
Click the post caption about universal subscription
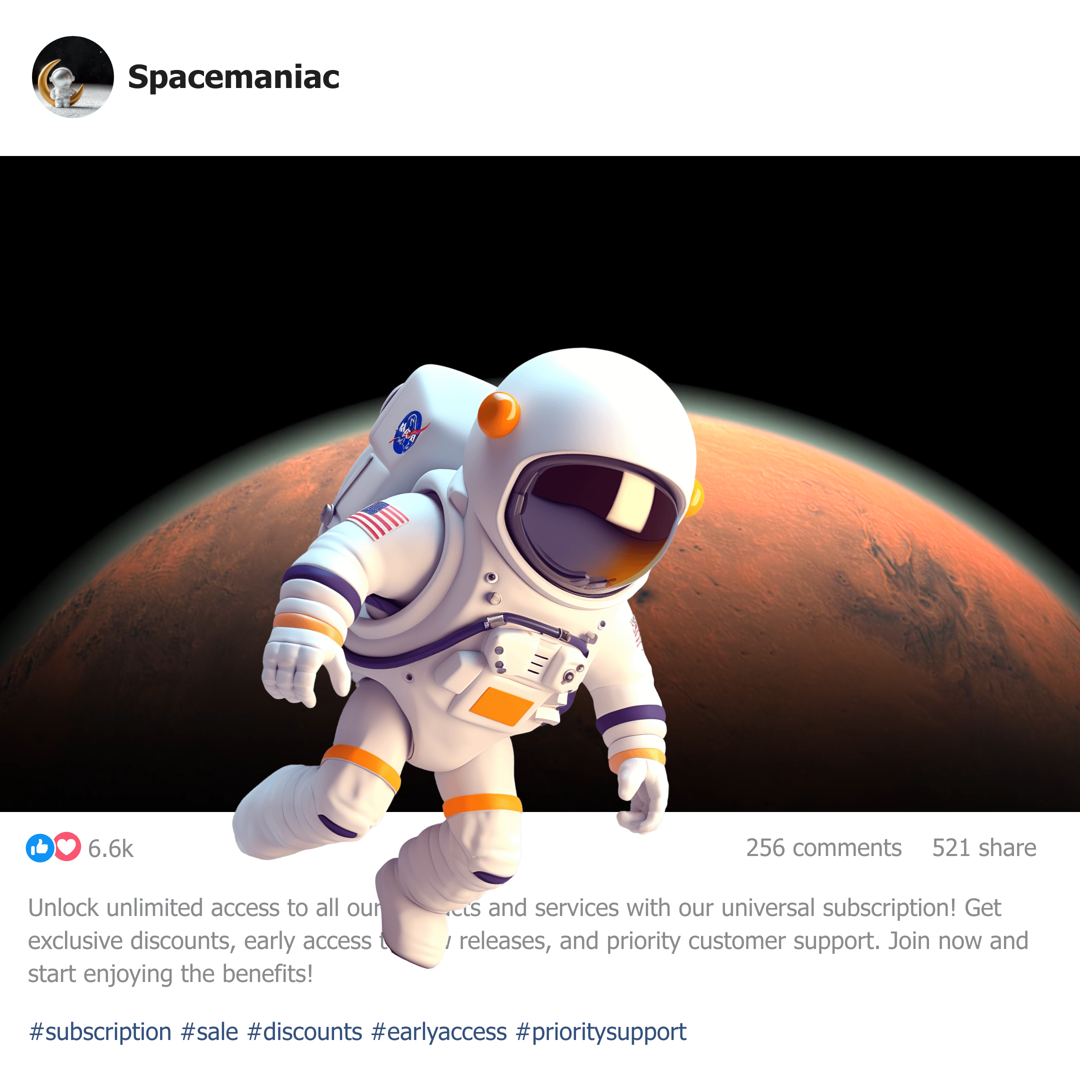pos(528,941)
